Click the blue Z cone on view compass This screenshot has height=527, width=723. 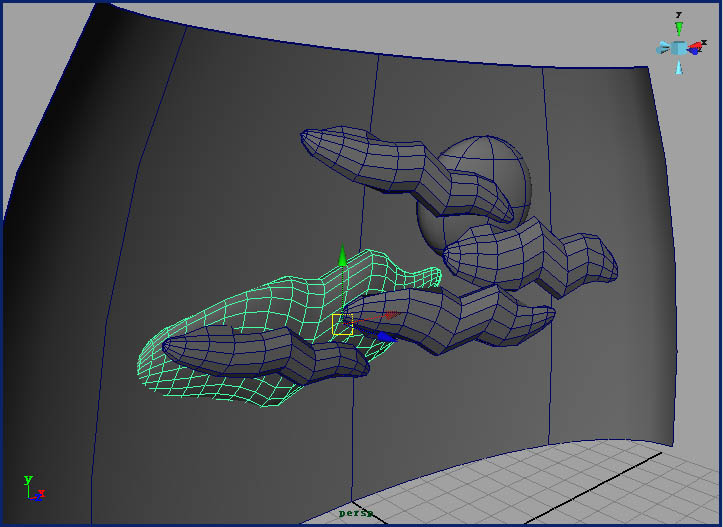pyautogui.click(x=694, y=51)
